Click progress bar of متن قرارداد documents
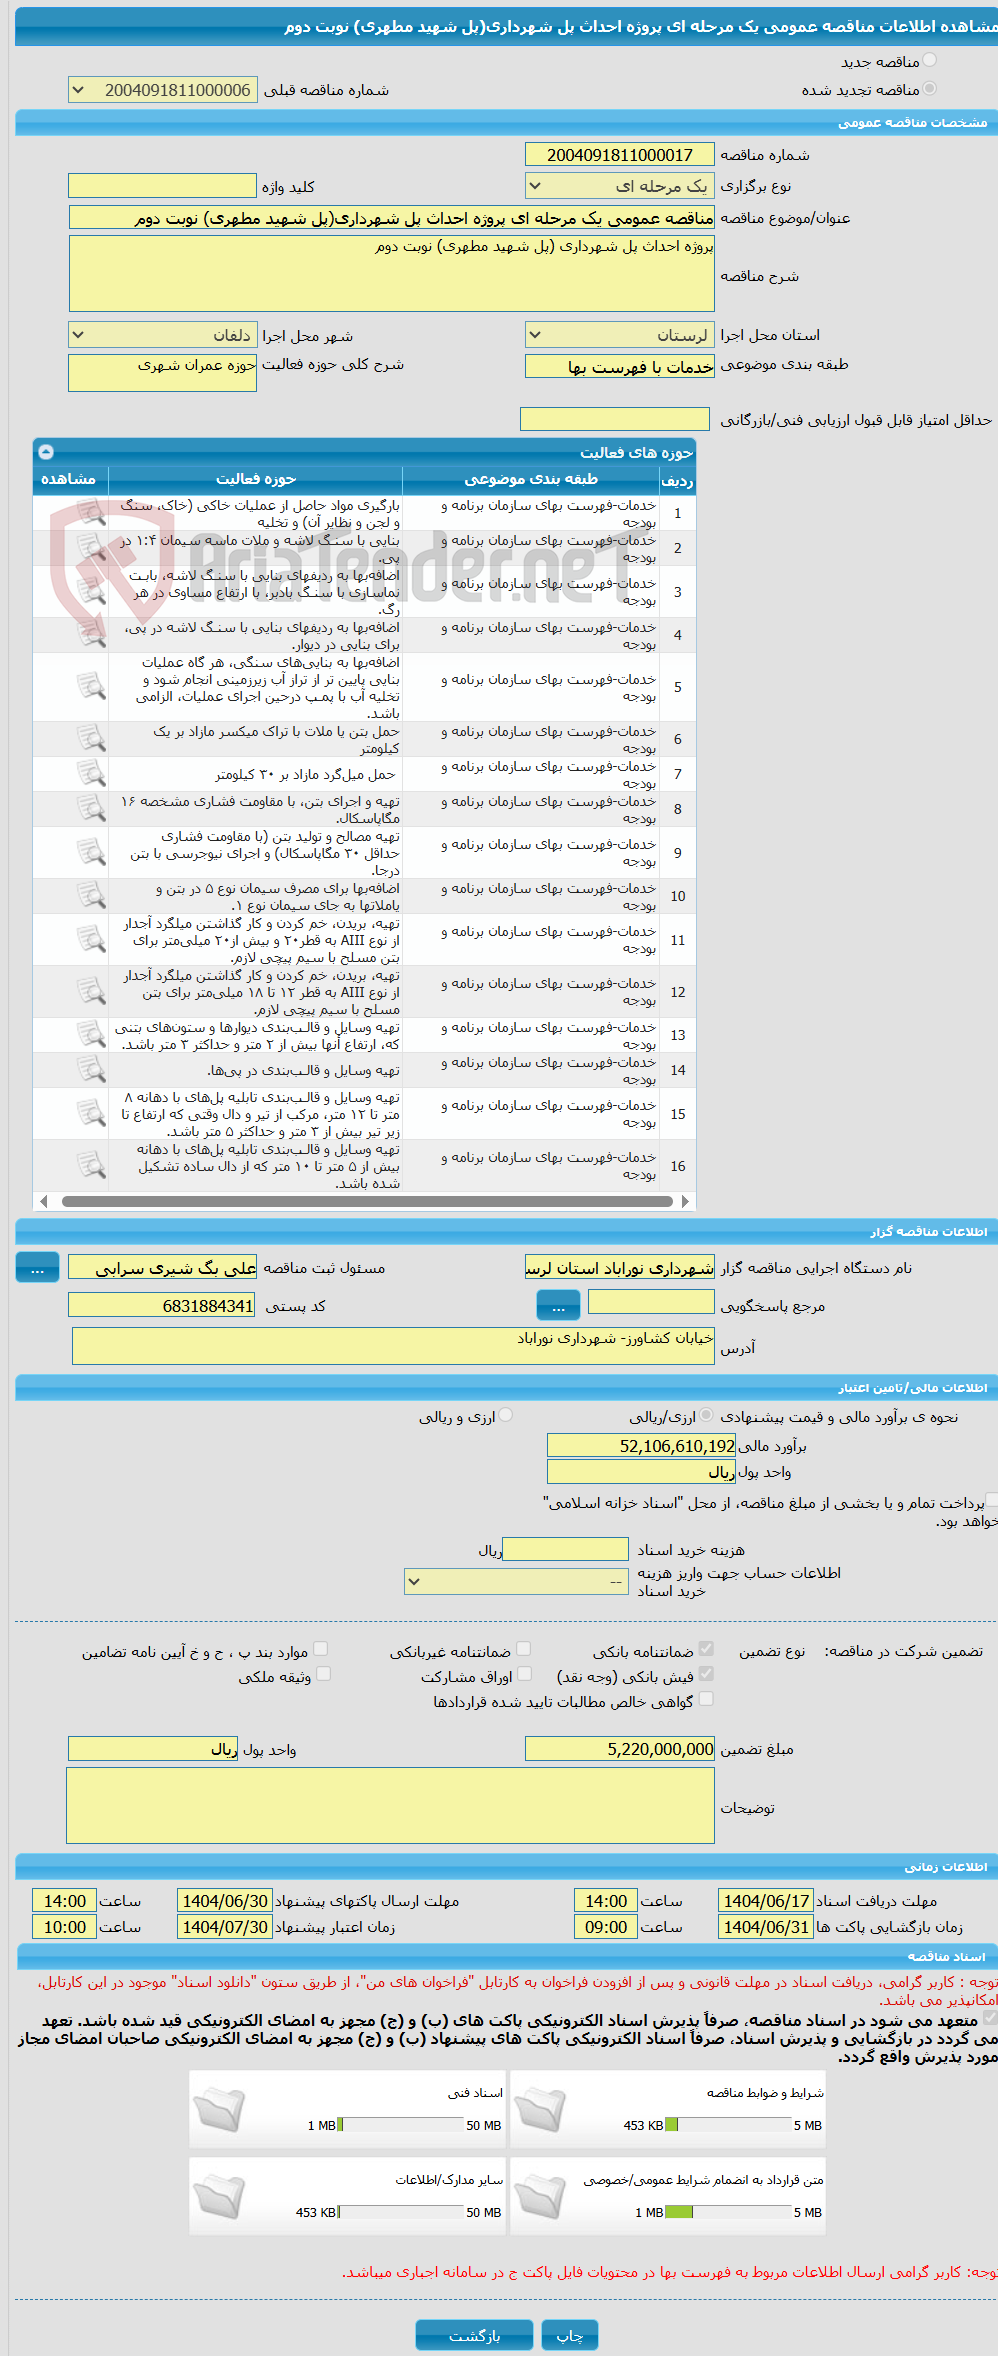998x2356 pixels. click(728, 2212)
